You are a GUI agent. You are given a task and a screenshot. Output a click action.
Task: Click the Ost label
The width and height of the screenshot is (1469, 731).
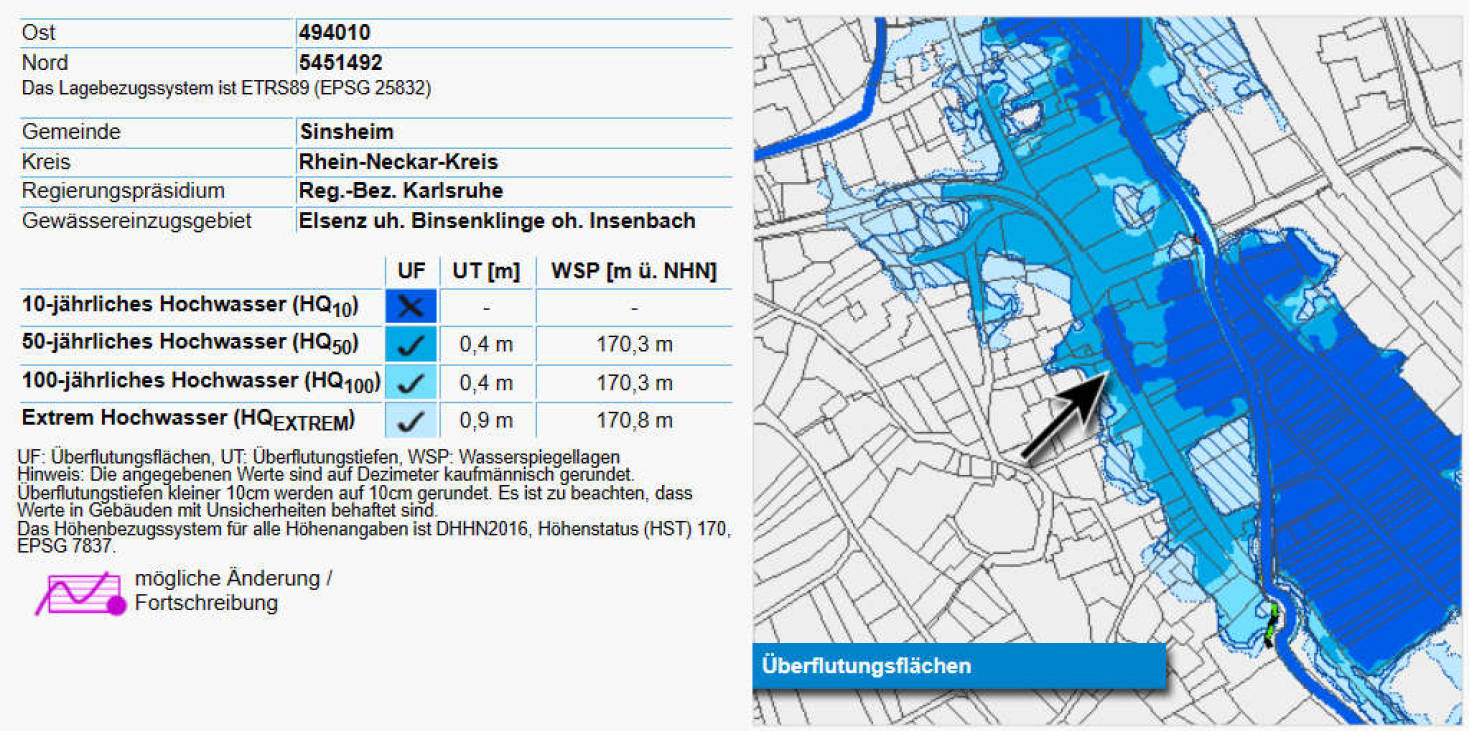coord(39,33)
